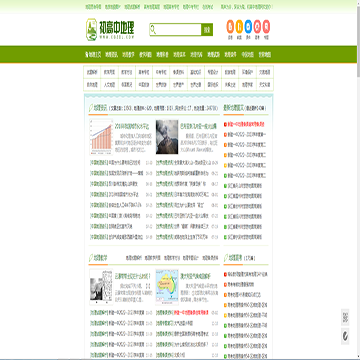Screen dimensions: 360x360
Task: Open 地理资讯 in the green navigation bar
Action: 111,55
